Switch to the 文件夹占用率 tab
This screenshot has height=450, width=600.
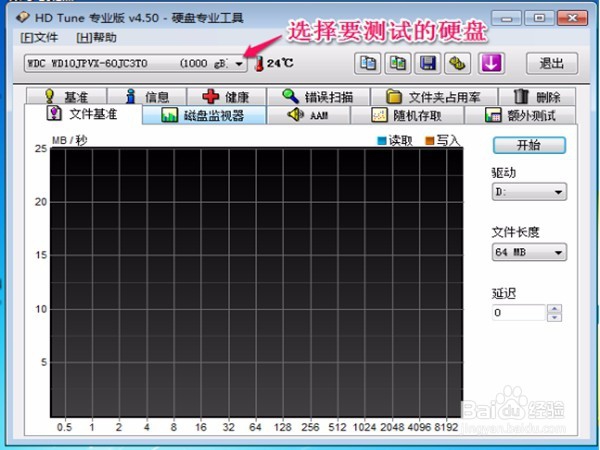[x=434, y=96]
